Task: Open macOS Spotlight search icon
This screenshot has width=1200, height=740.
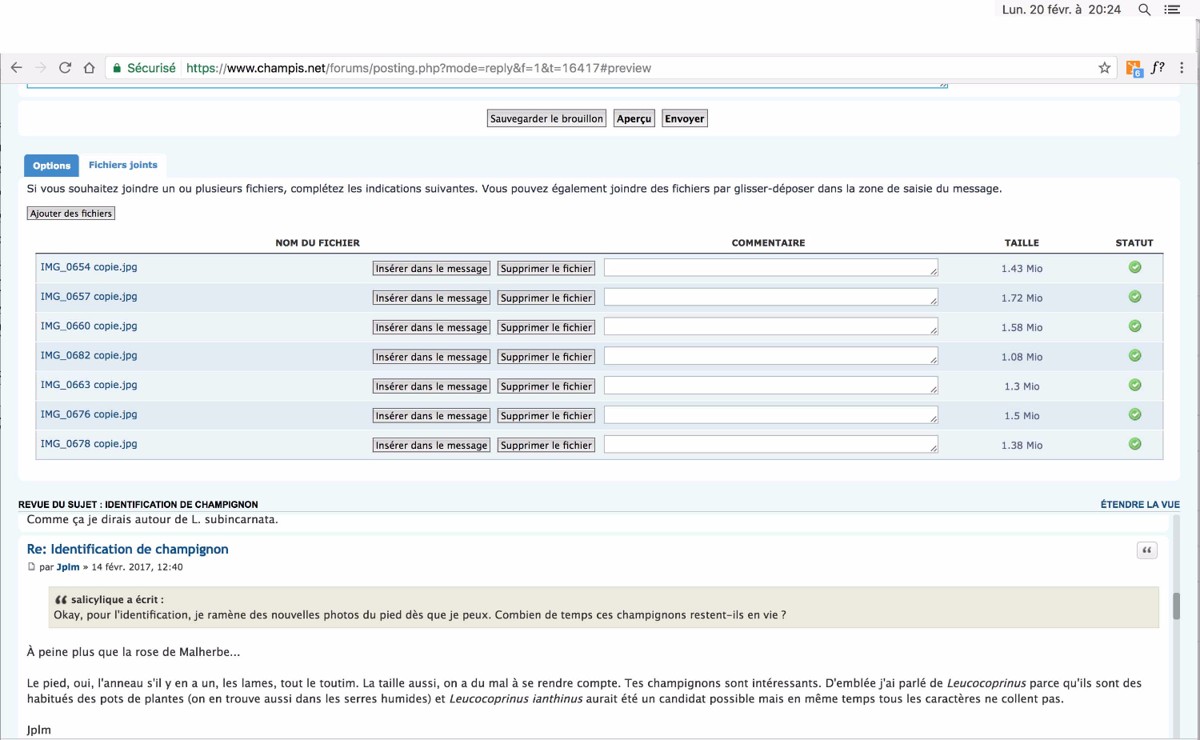Action: (x=1145, y=10)
